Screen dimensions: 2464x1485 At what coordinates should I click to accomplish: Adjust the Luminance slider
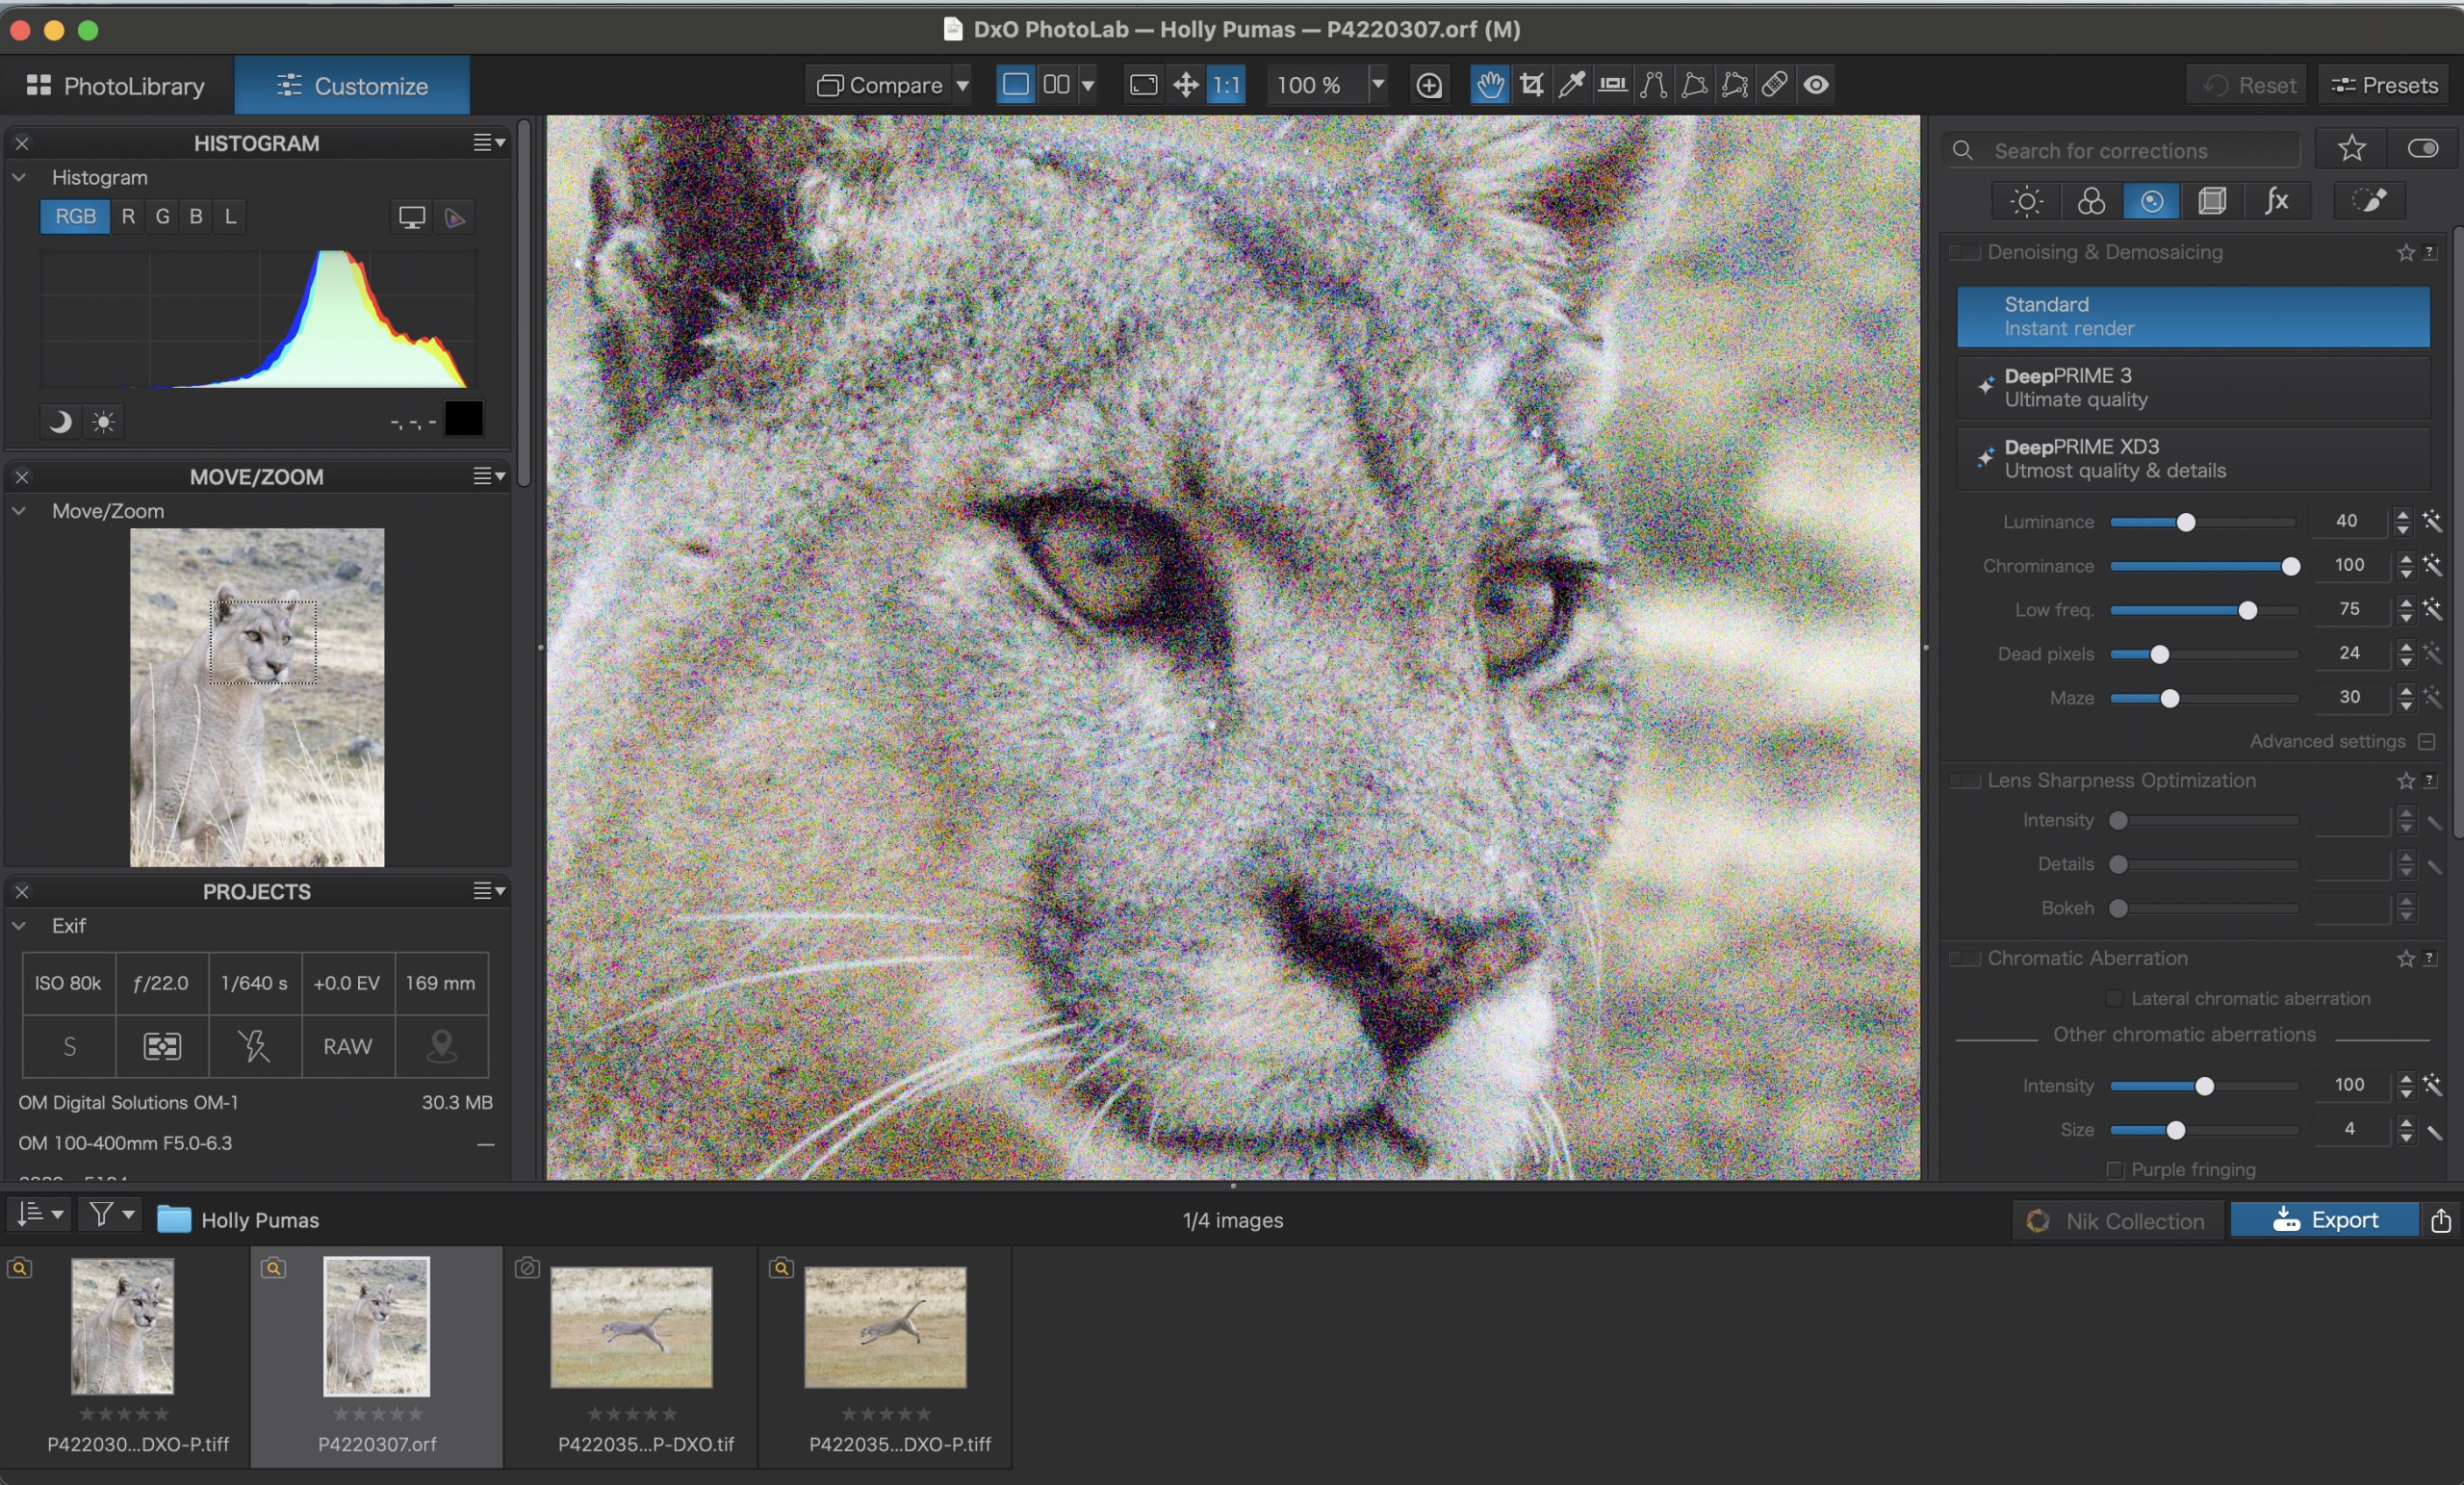(x=2203, y=522)
